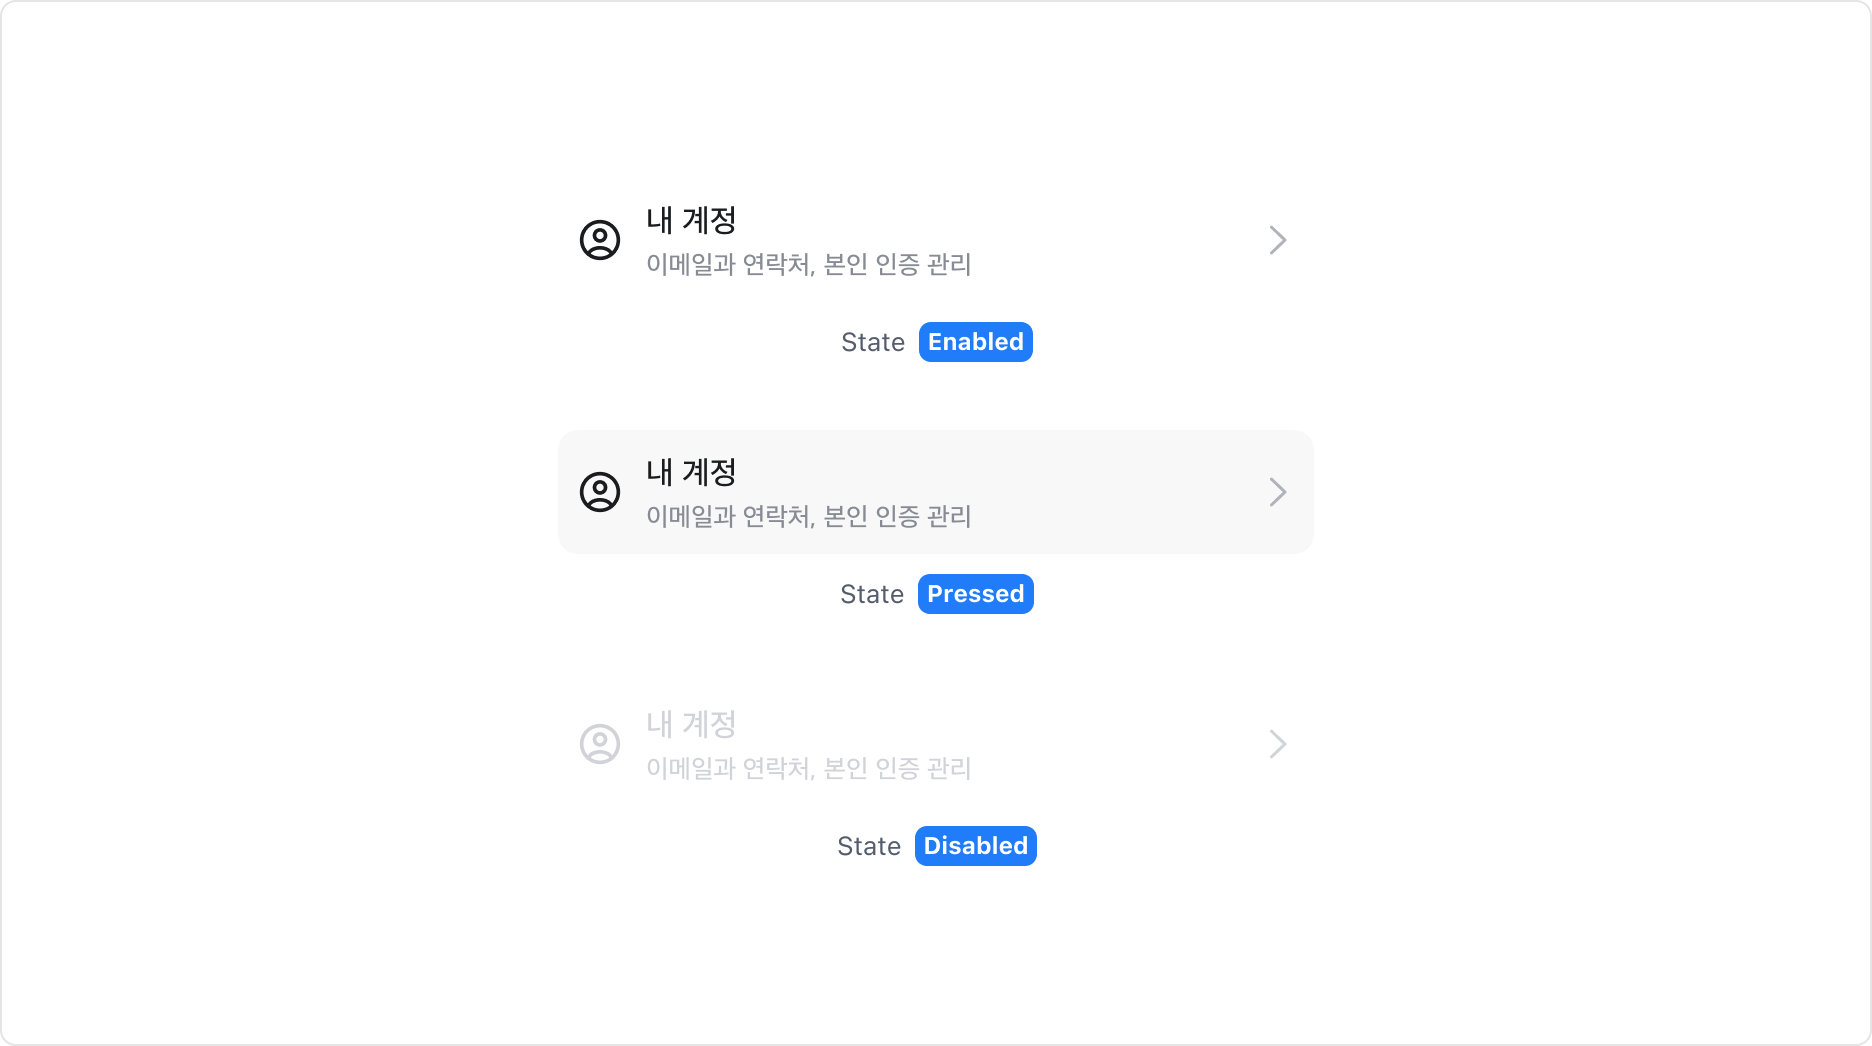Click the enabled row's 이메일과 연락처 subtitle

pos(808,265)
